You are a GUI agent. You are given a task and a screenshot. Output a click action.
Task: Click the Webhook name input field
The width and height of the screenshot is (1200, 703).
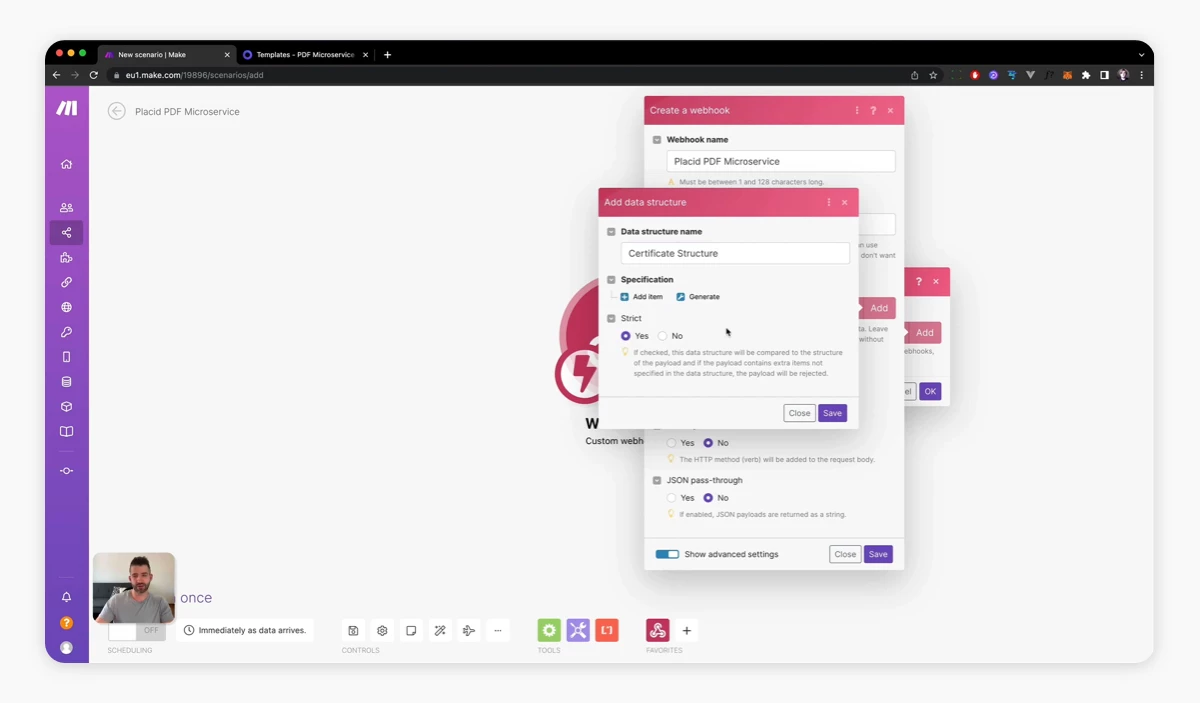pos(781,161)
